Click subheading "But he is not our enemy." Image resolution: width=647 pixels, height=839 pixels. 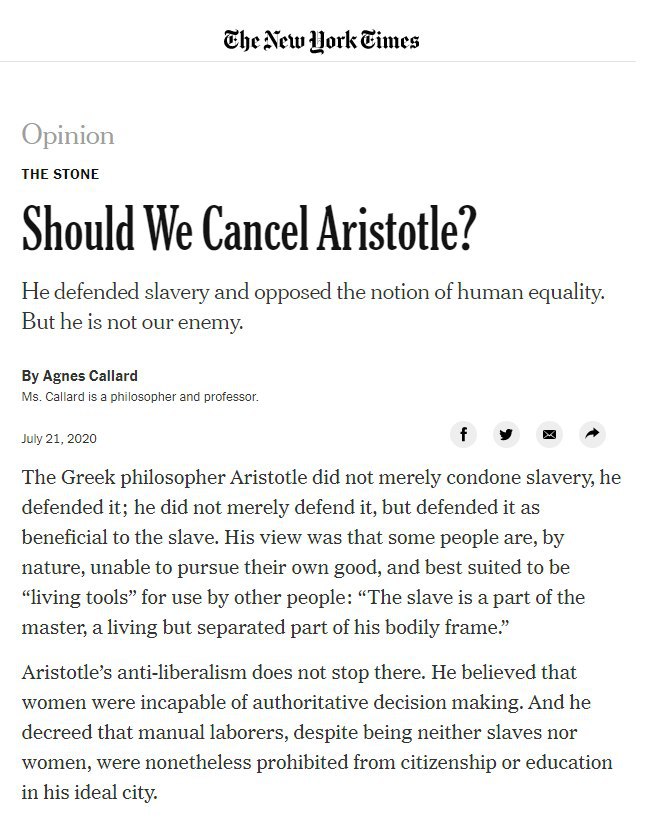click(x=131, y=324)
